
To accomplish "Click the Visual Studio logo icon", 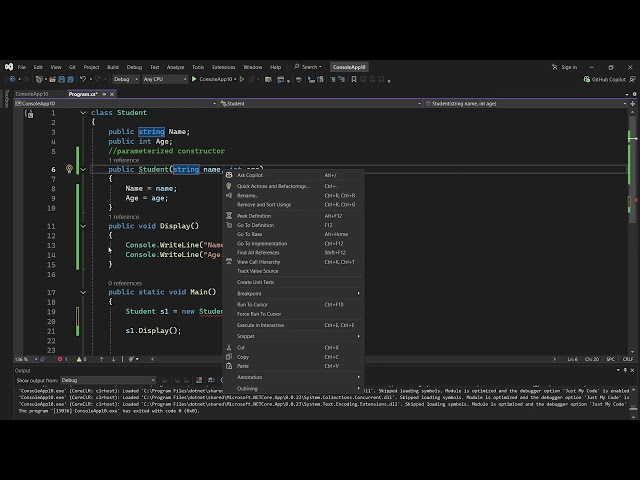I will pyautogui.click(x=9, y=67).
